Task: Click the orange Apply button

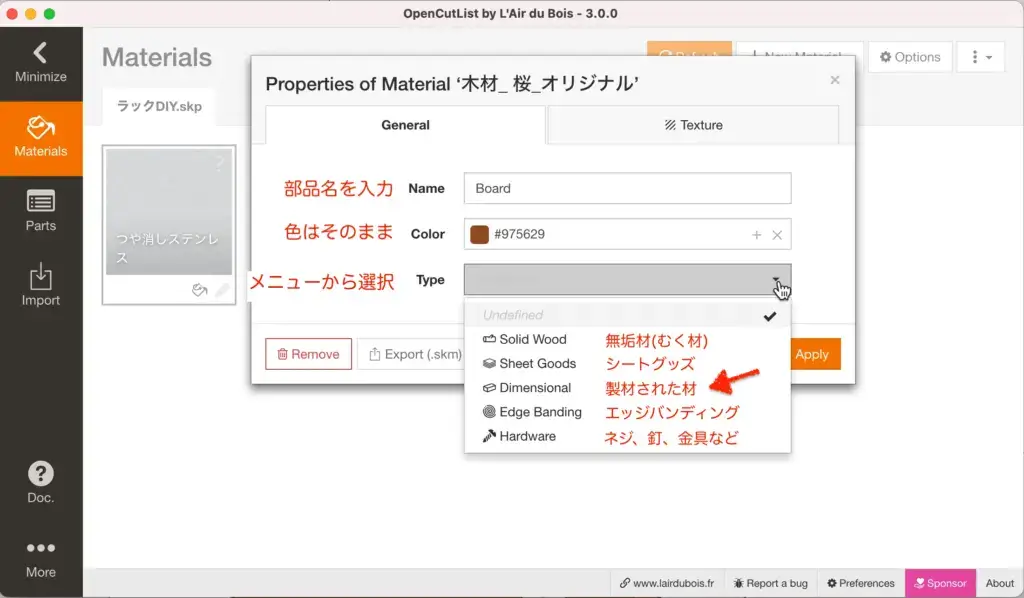Action: (814, 354)
